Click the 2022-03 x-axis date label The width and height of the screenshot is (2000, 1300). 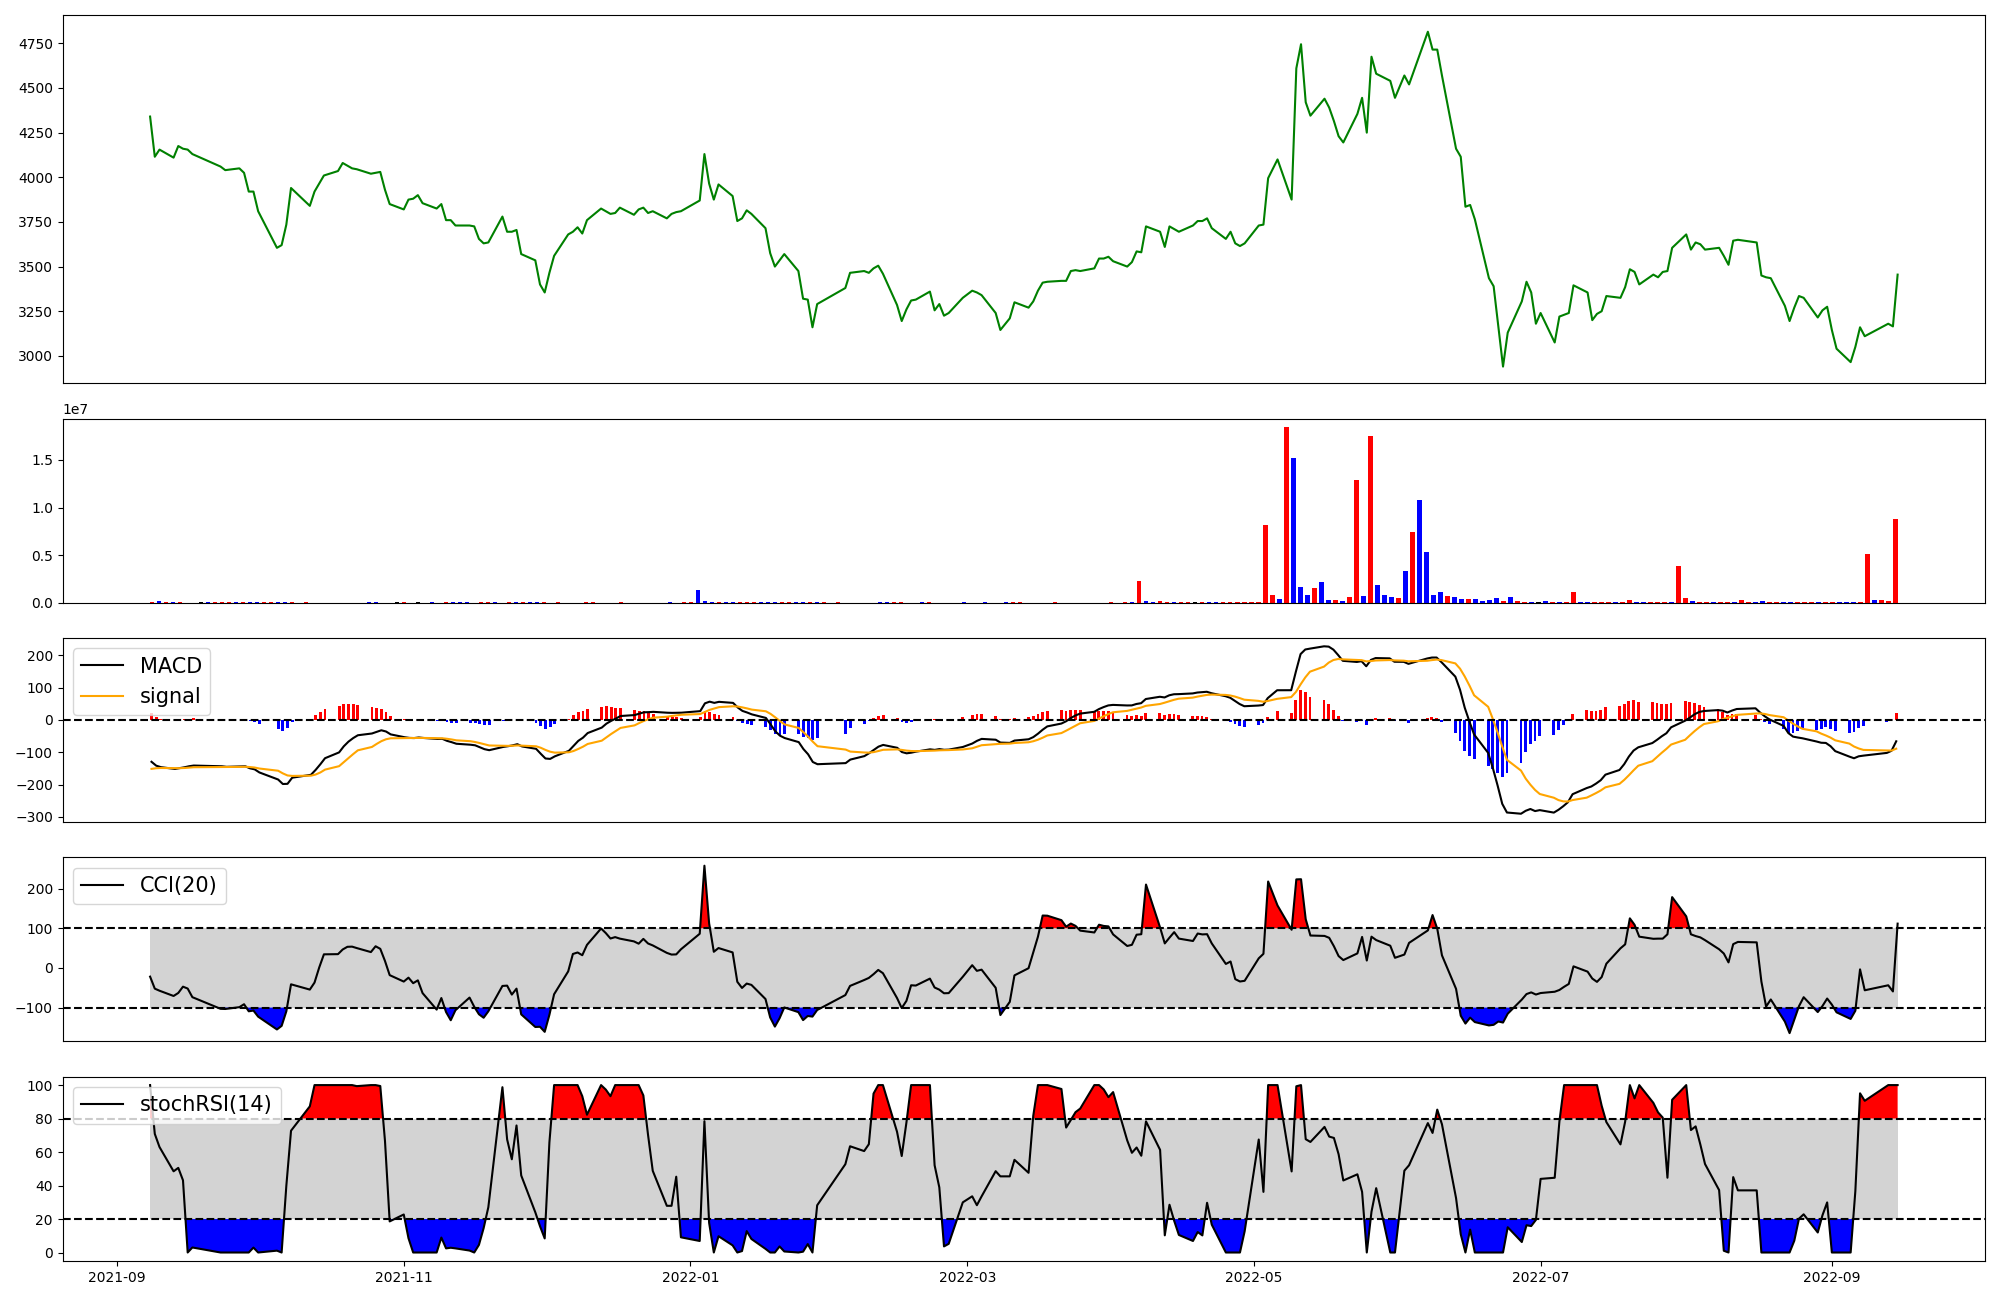968,1277
